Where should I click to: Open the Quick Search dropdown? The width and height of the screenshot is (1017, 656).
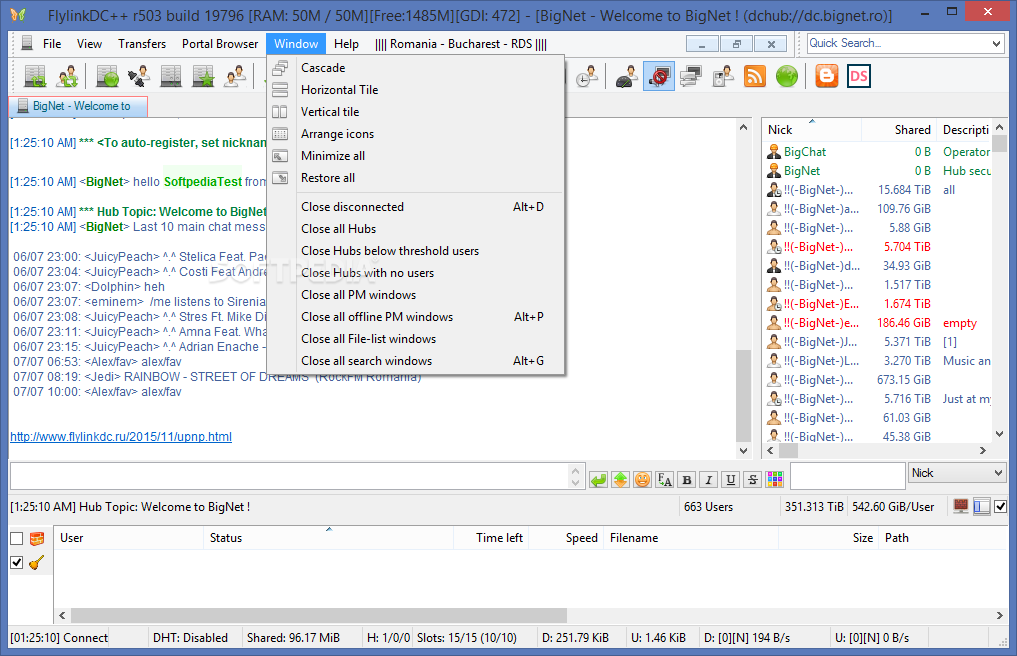996,43
